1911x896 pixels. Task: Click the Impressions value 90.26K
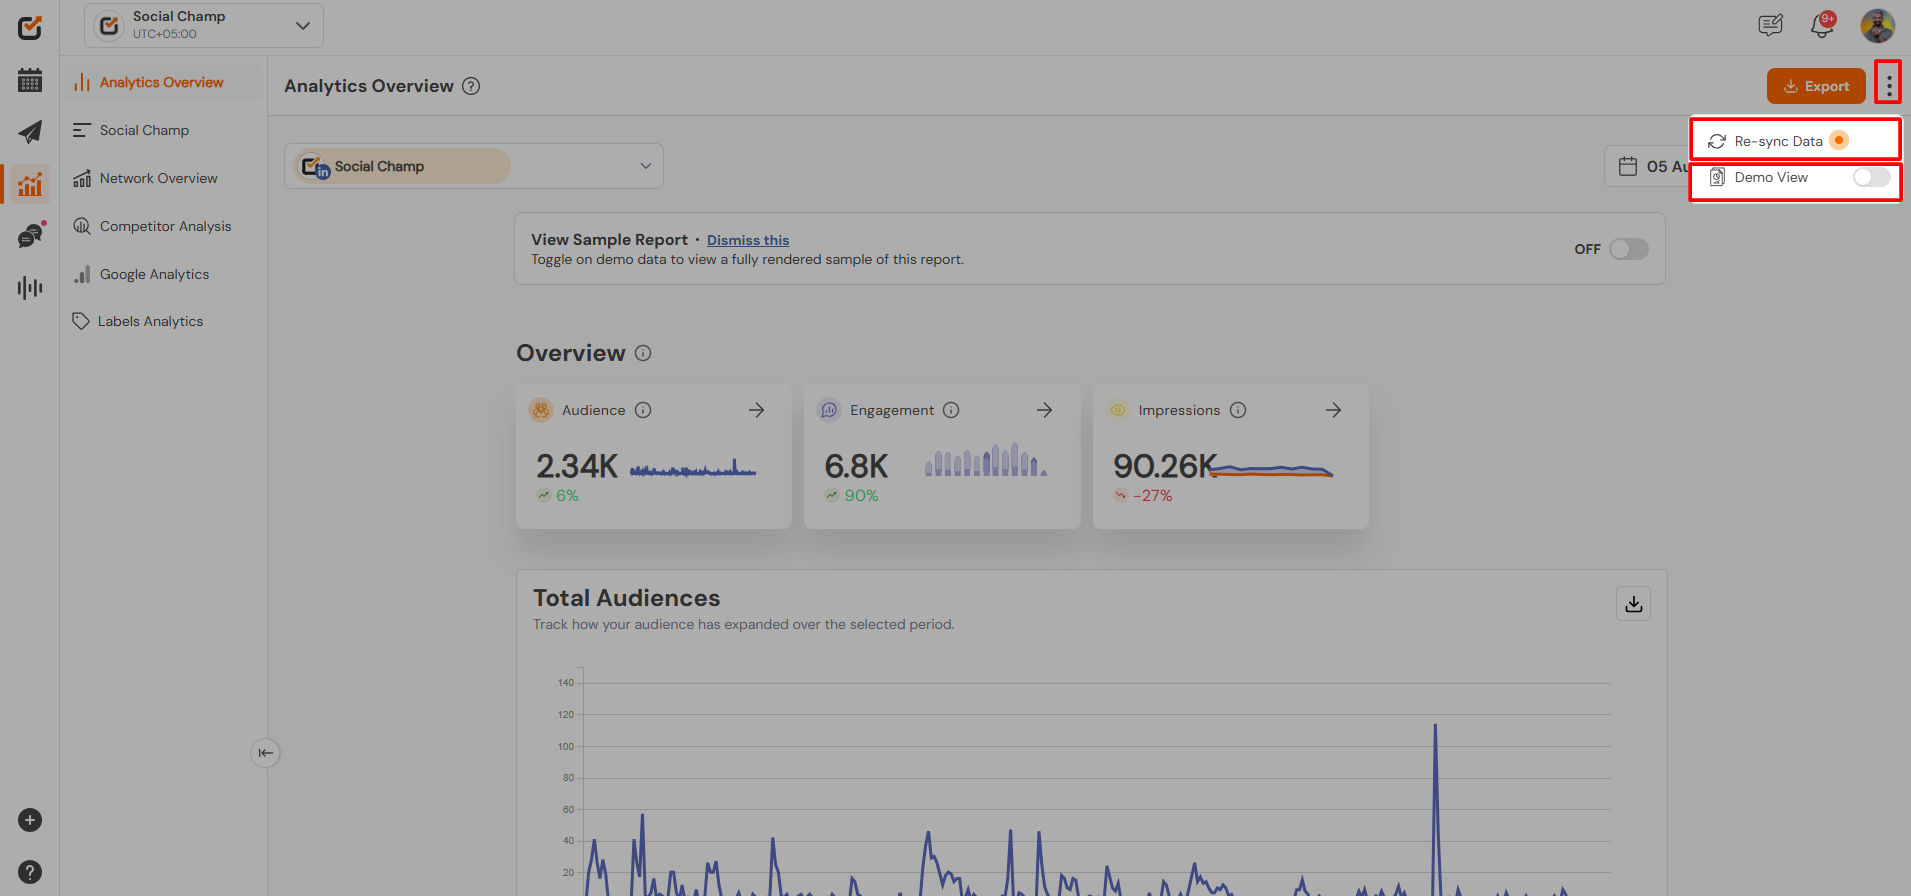(x=1163, y=466)
